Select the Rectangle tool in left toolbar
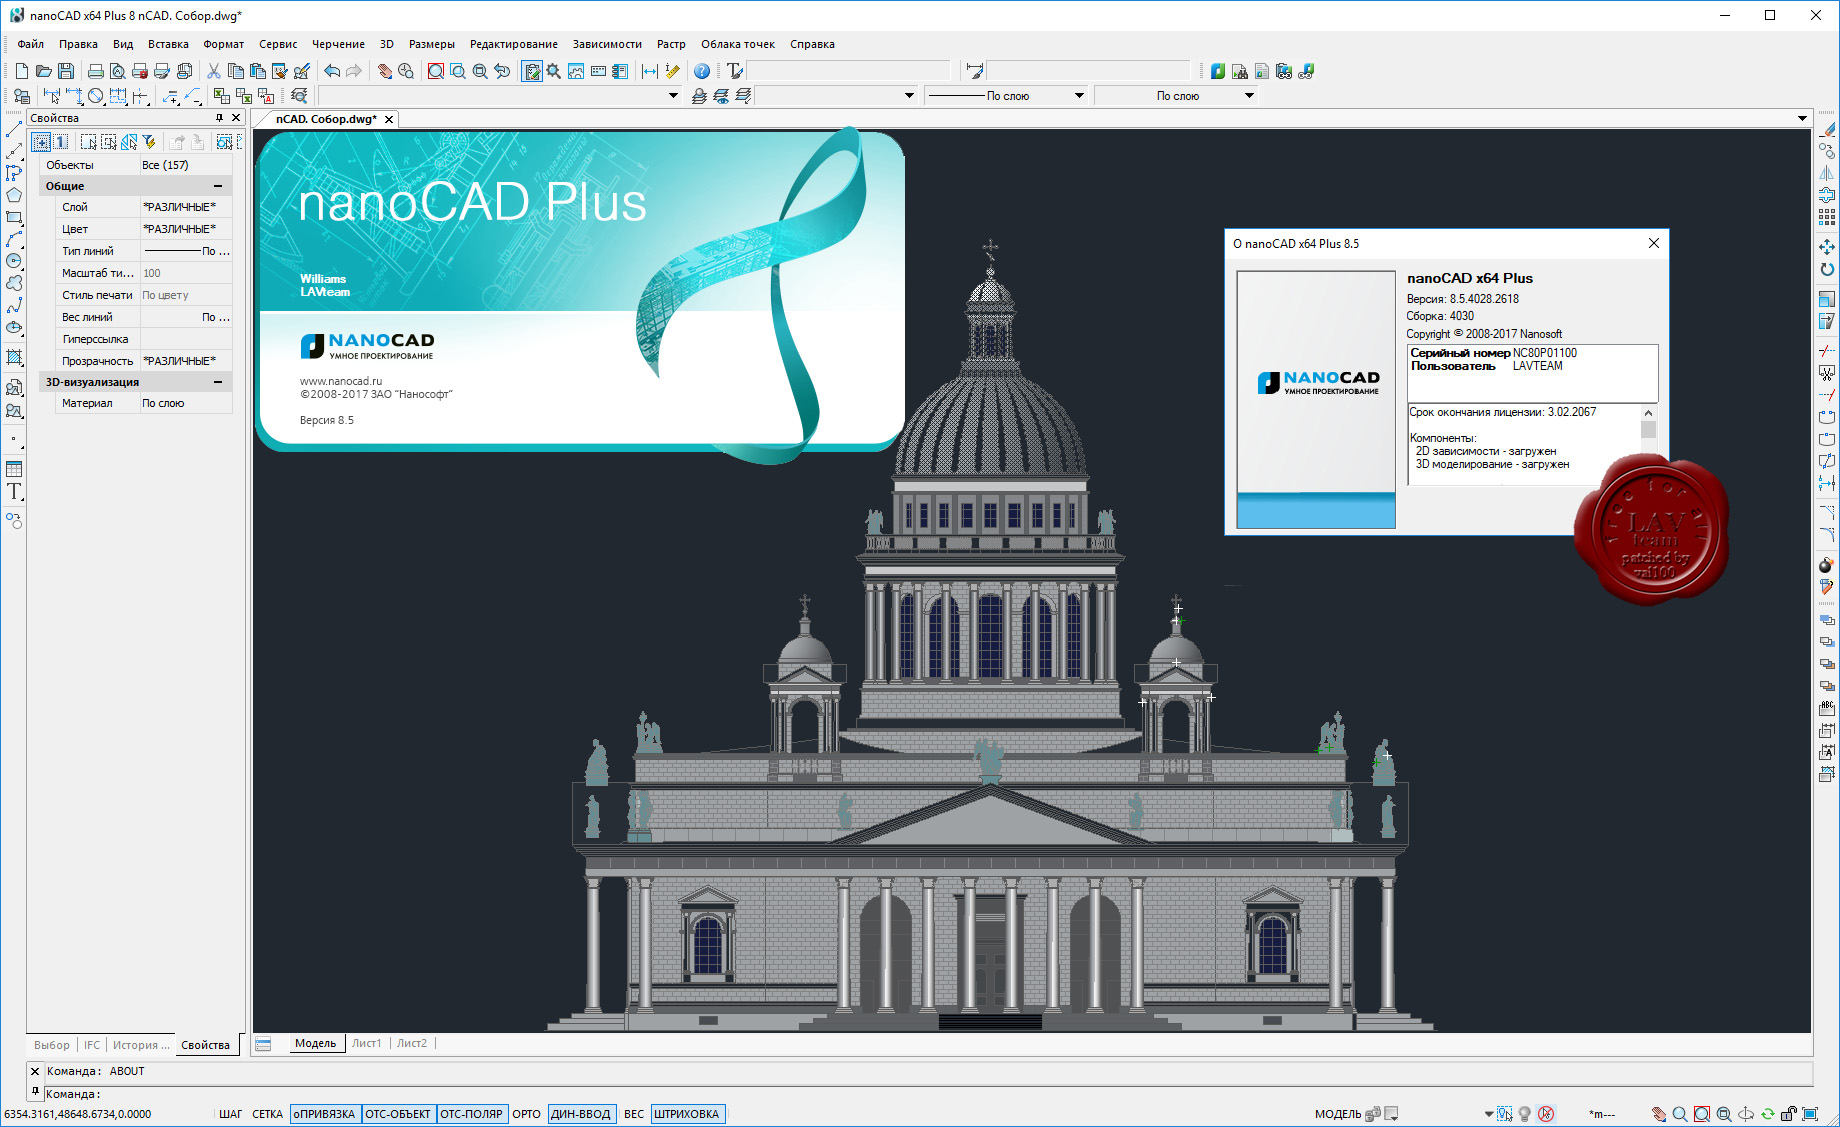Image resolution: width=1840 pixels, height=1127 pixels. tap(14, 217)
